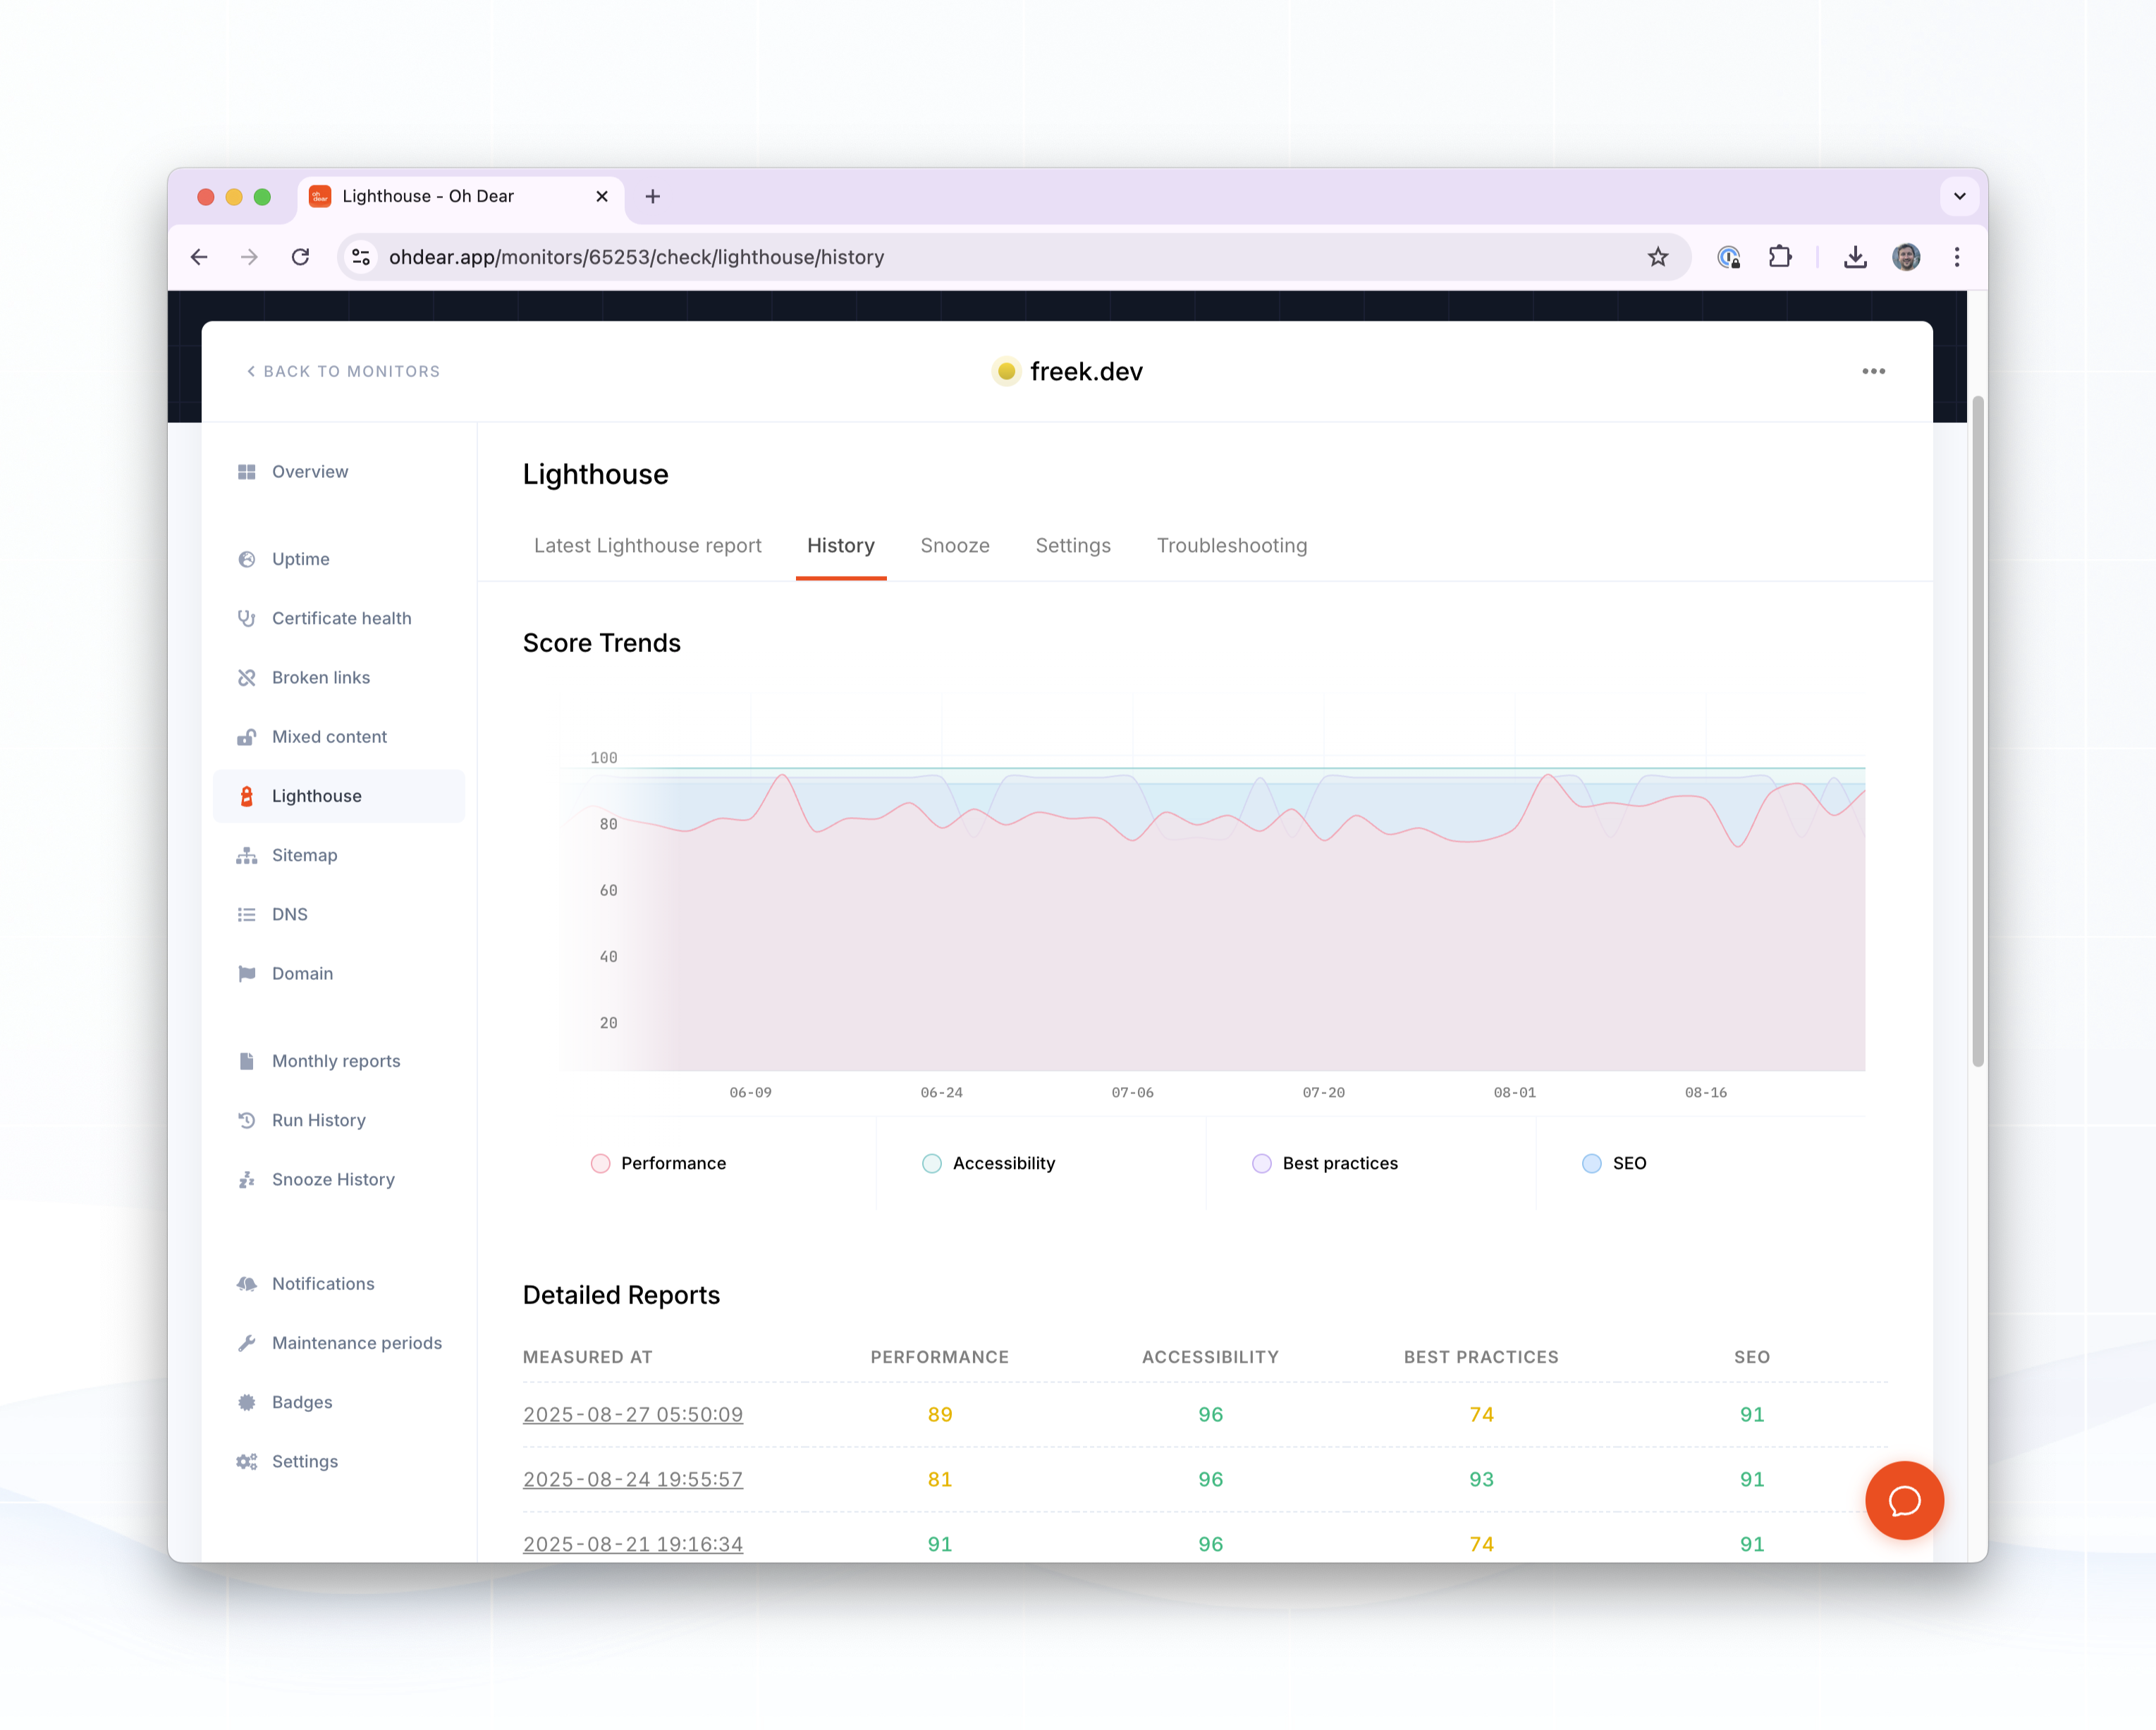Screen dimensions: 2156x1730
Task: Open the Uptime check from sidebar
Action: tap(300, 559)
